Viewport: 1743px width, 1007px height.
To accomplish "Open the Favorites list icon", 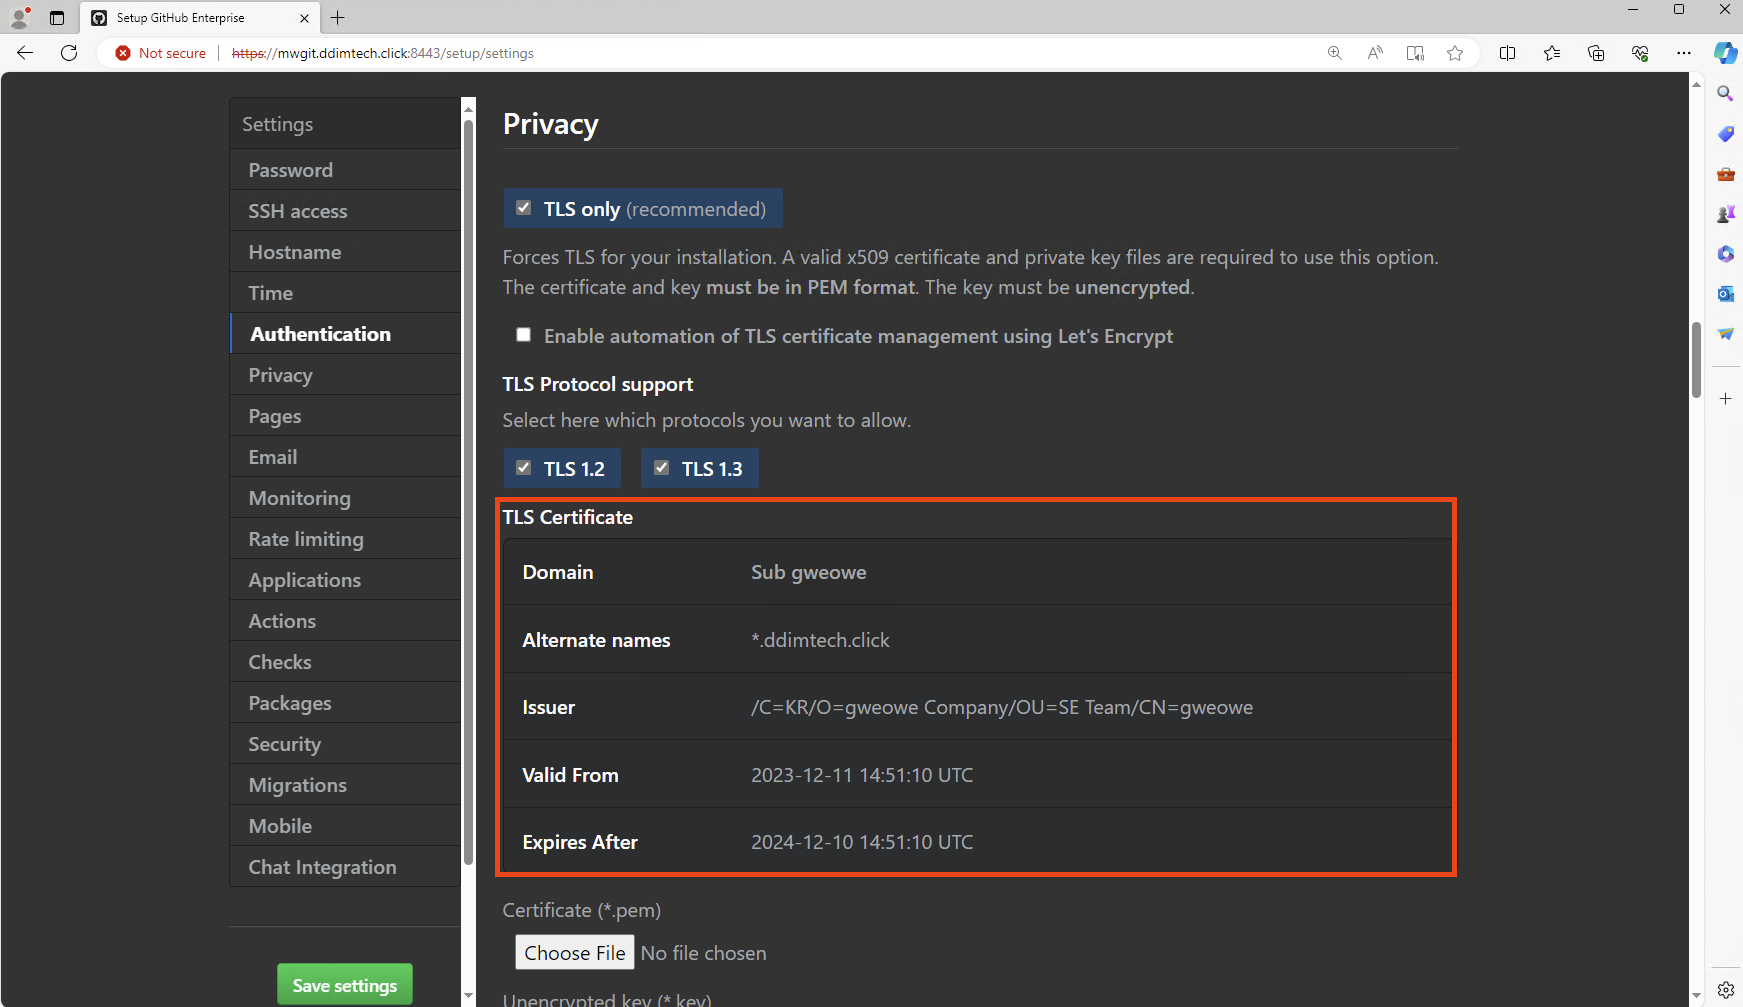I will (x=1552, y=53).
